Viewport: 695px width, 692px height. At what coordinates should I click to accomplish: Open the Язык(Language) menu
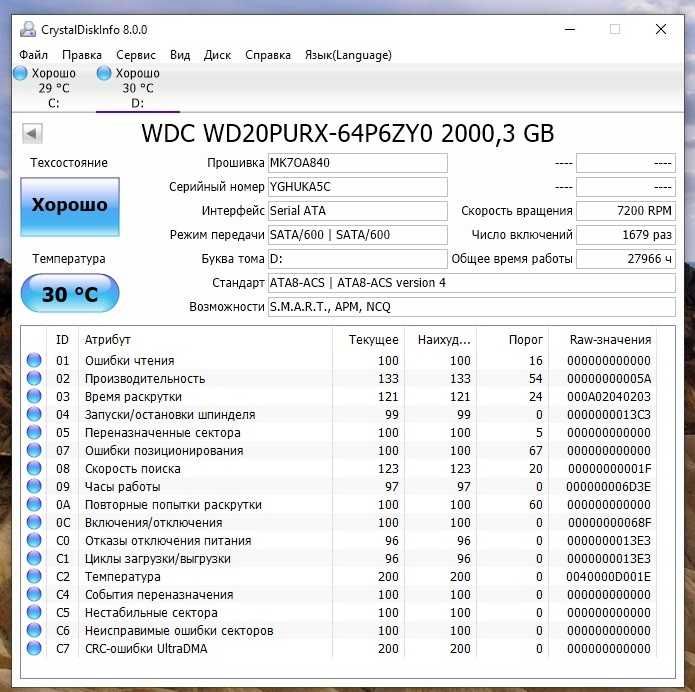[348, 55]
